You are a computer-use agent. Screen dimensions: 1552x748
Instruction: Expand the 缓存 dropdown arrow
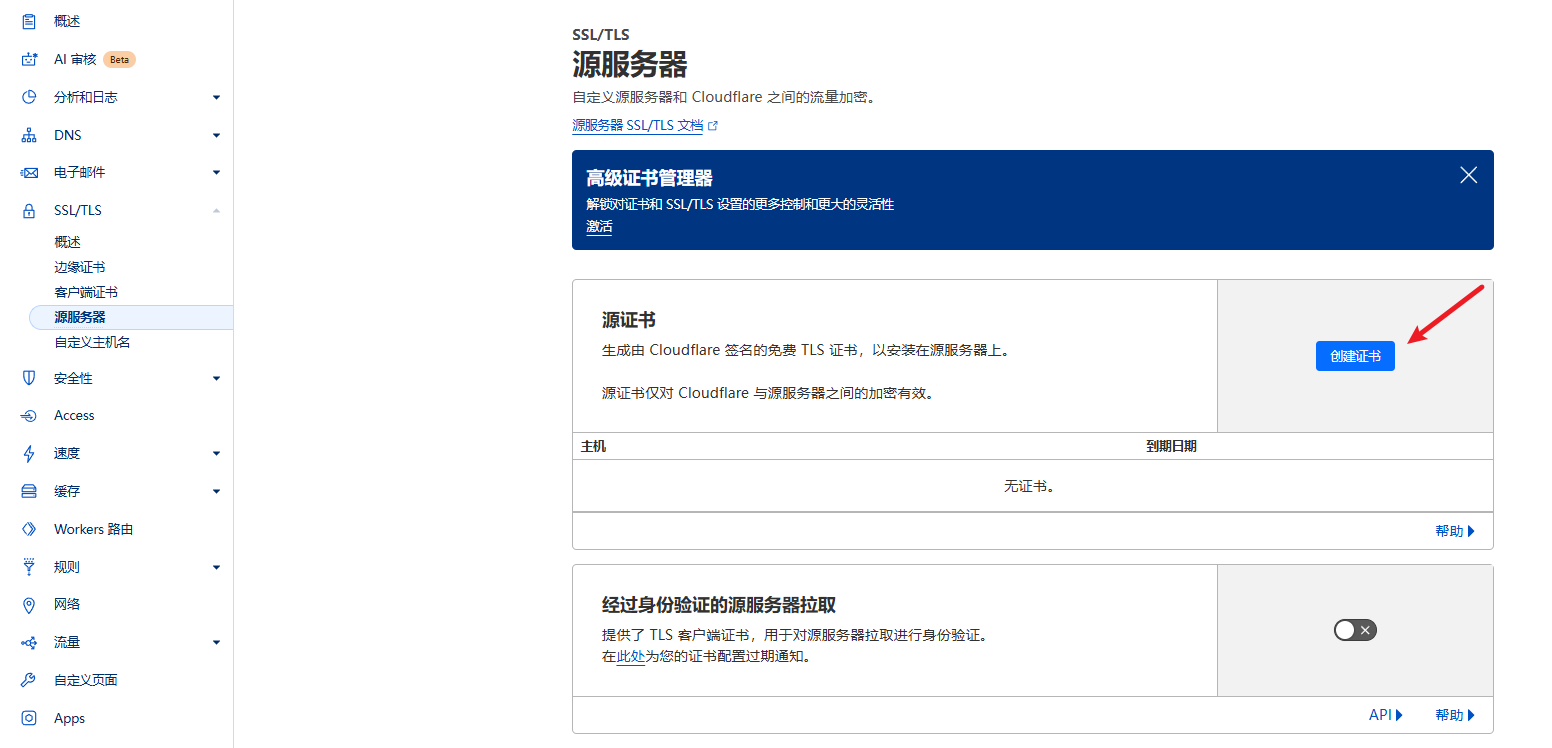coord(216,491)
